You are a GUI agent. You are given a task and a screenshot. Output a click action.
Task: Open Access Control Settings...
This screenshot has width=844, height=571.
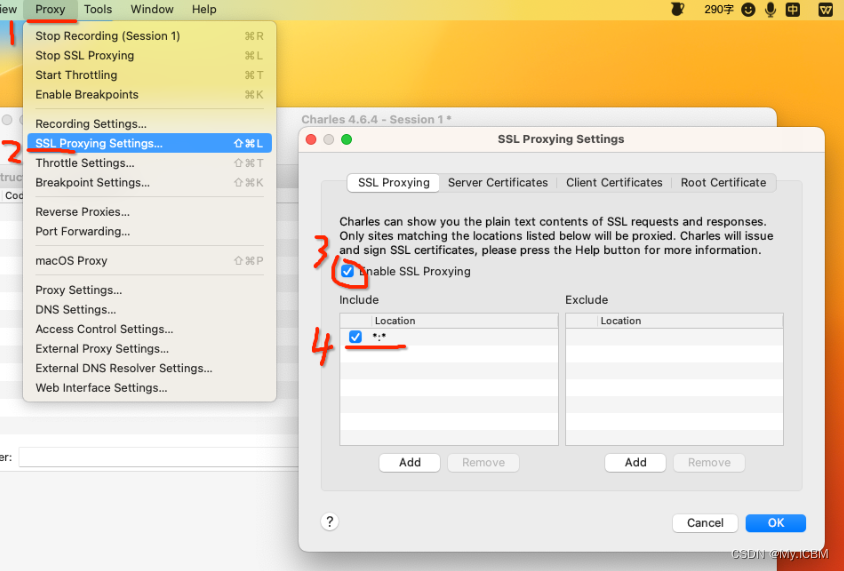[149, 329]
